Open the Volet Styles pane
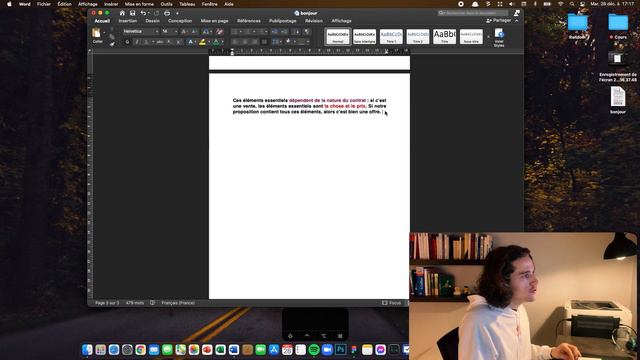Image resolution: width=640 pixels, height=360 pixels. (x=499, y=37)
